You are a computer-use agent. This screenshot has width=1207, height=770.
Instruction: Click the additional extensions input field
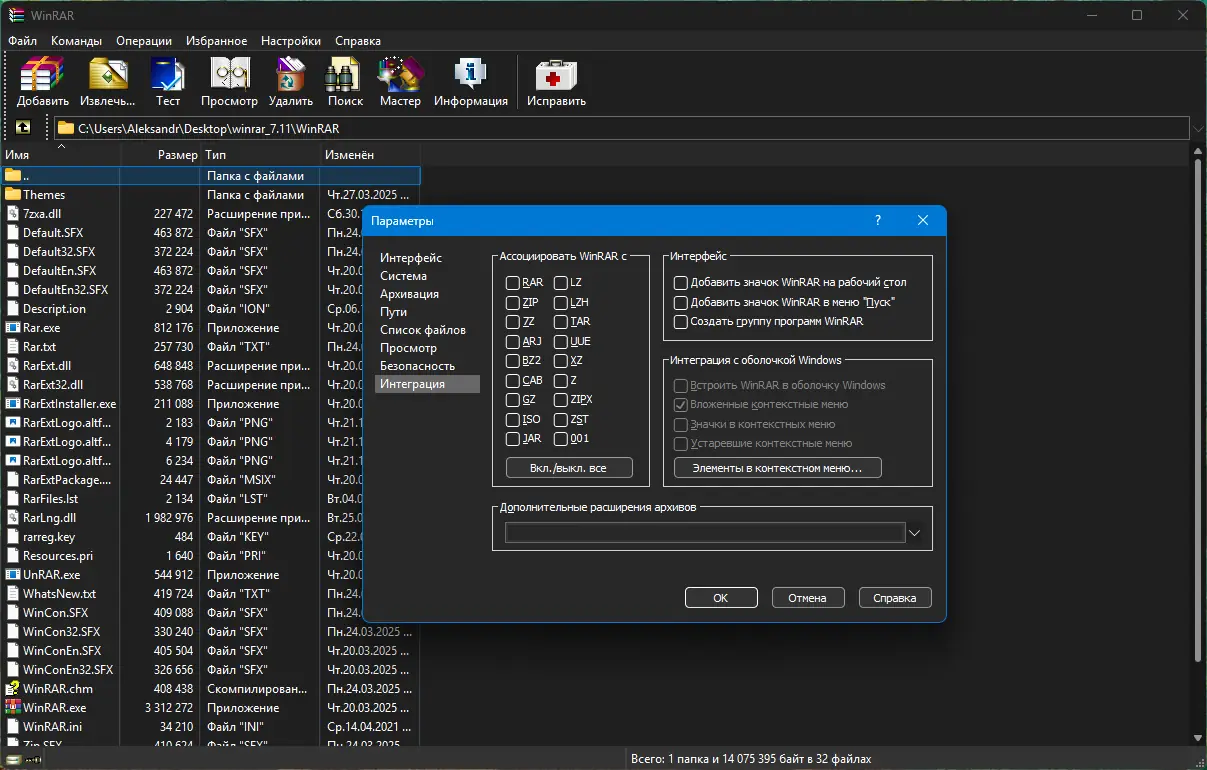[x=704, y=534]
